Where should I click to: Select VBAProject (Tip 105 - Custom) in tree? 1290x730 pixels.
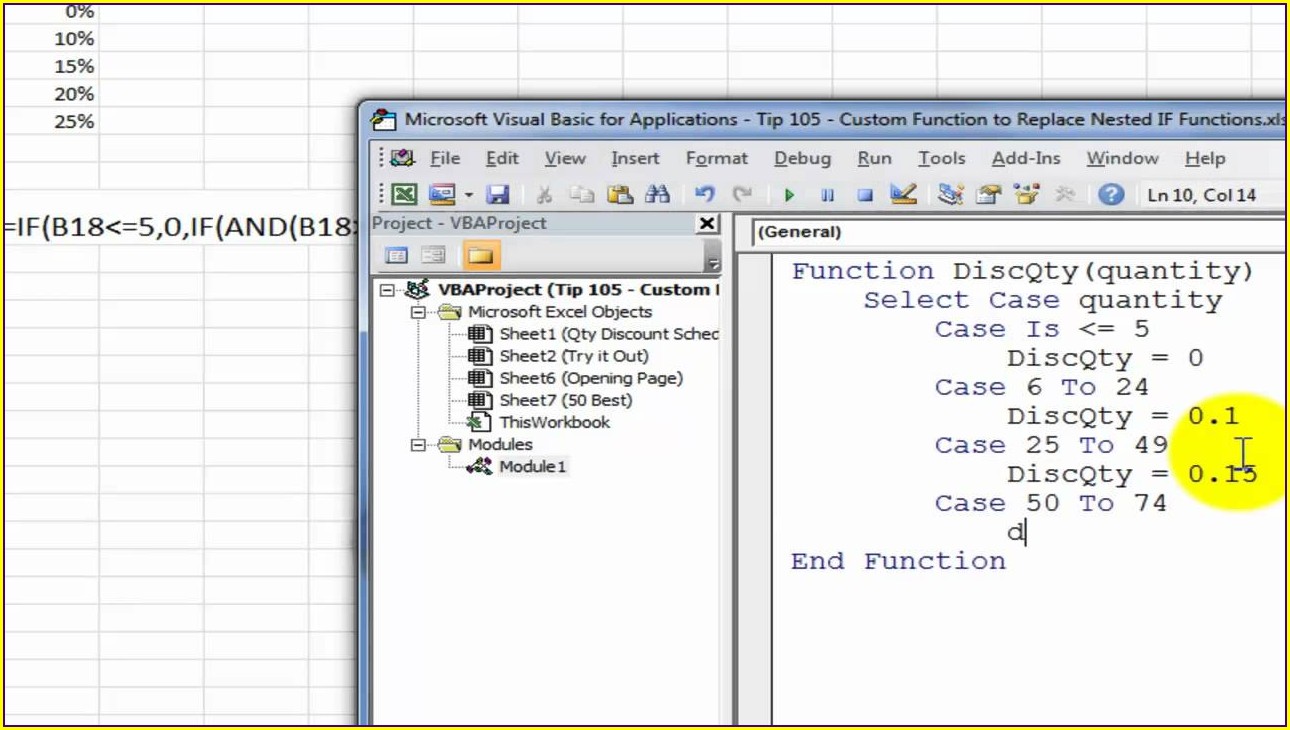click(578, 290)
